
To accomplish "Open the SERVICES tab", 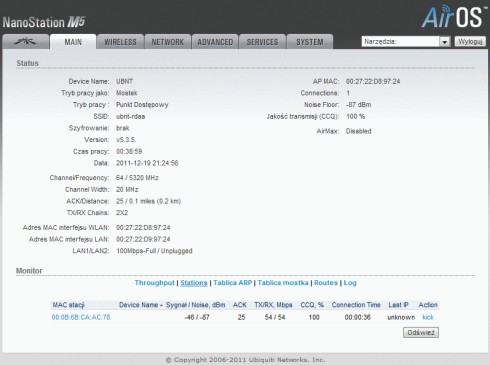I will [x=262, y=42].
